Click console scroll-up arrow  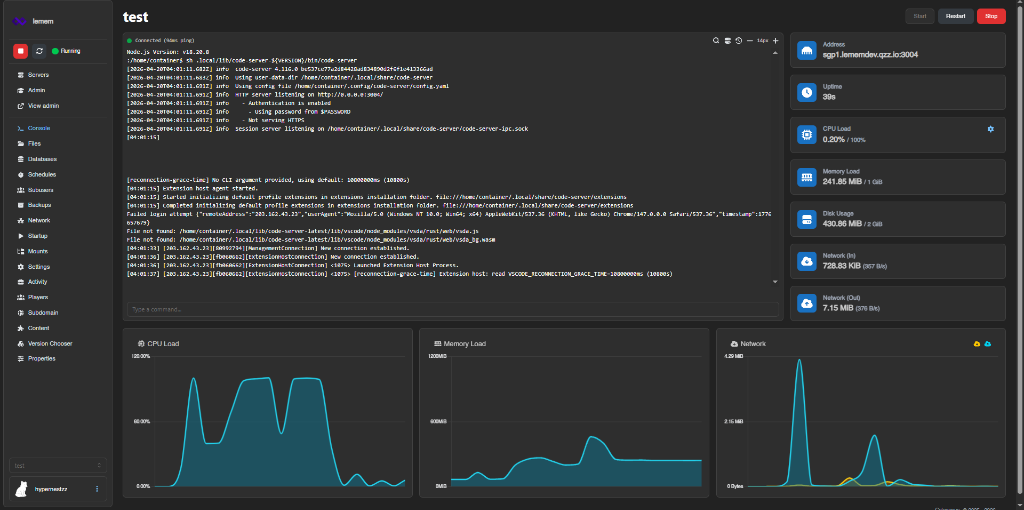coord(775,52)
